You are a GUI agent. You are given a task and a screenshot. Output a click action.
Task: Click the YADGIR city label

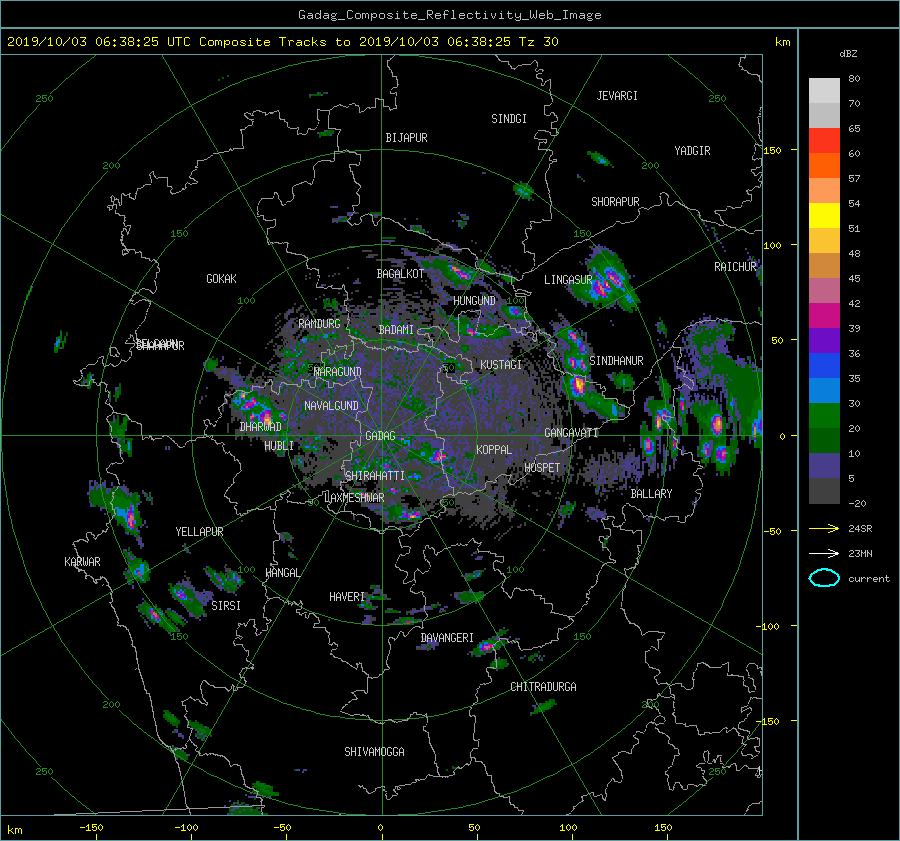tap(692, 151)
